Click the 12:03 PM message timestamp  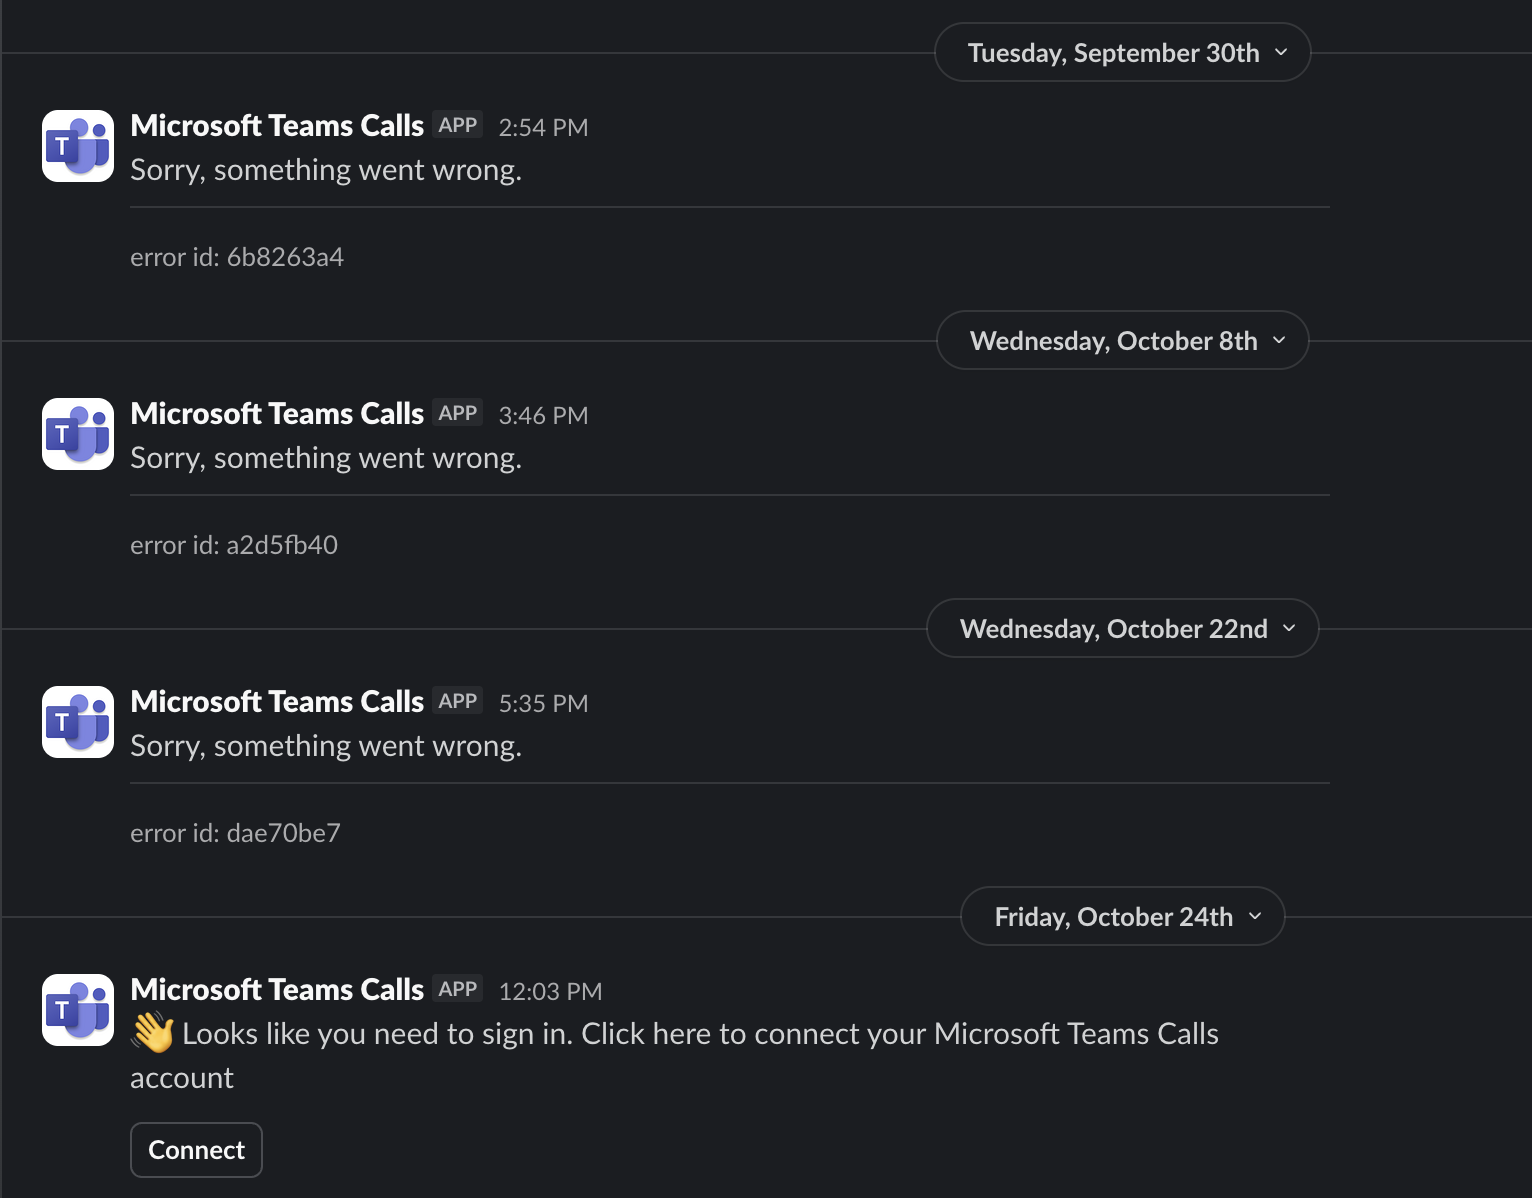click(550, 992)
